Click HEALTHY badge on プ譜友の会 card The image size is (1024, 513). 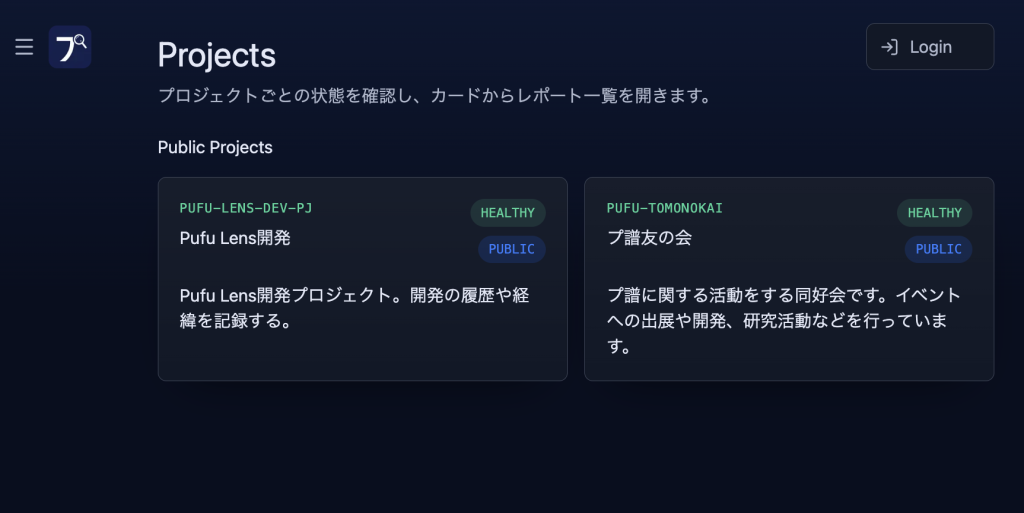[935, 213]
